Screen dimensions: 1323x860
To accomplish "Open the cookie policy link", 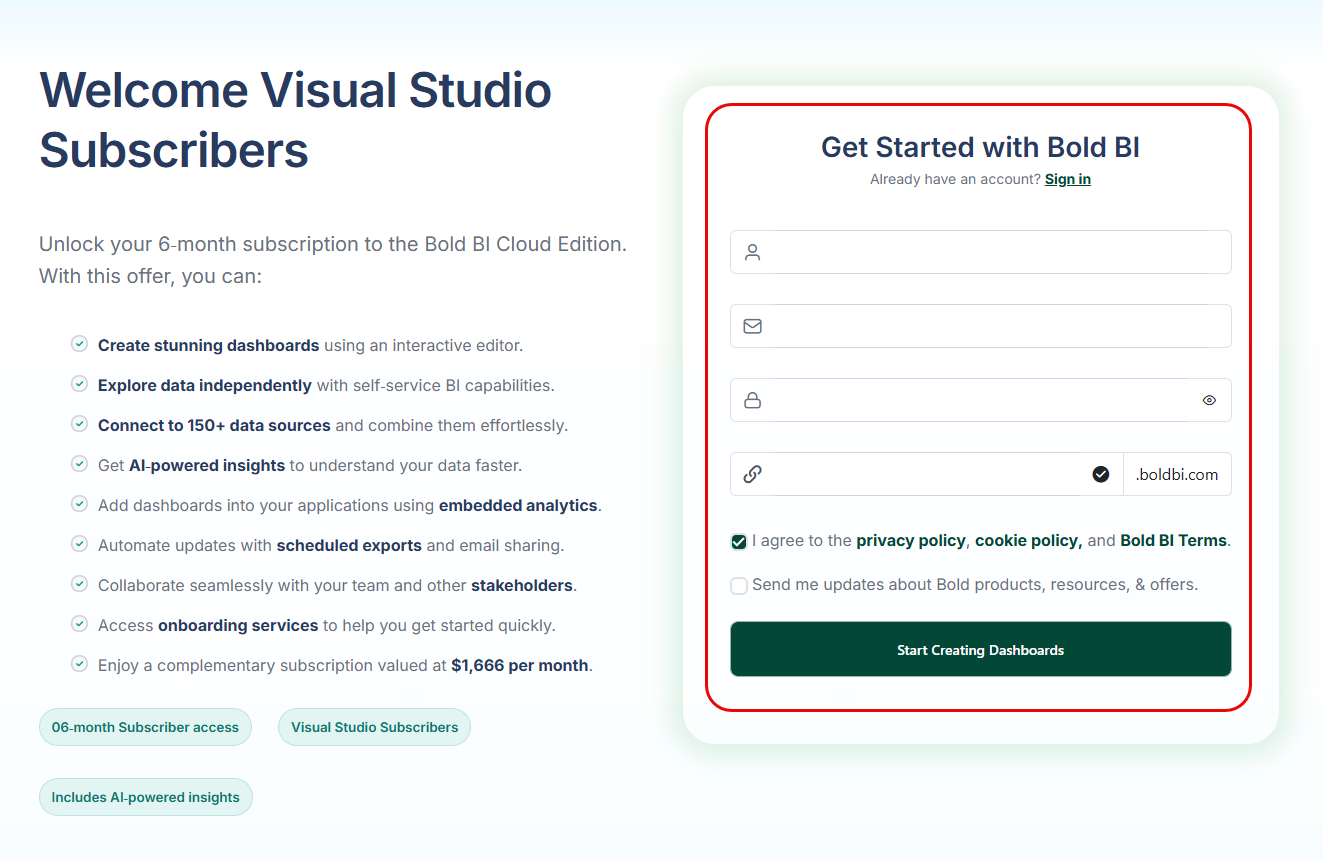I will [x=1030, y=540].
